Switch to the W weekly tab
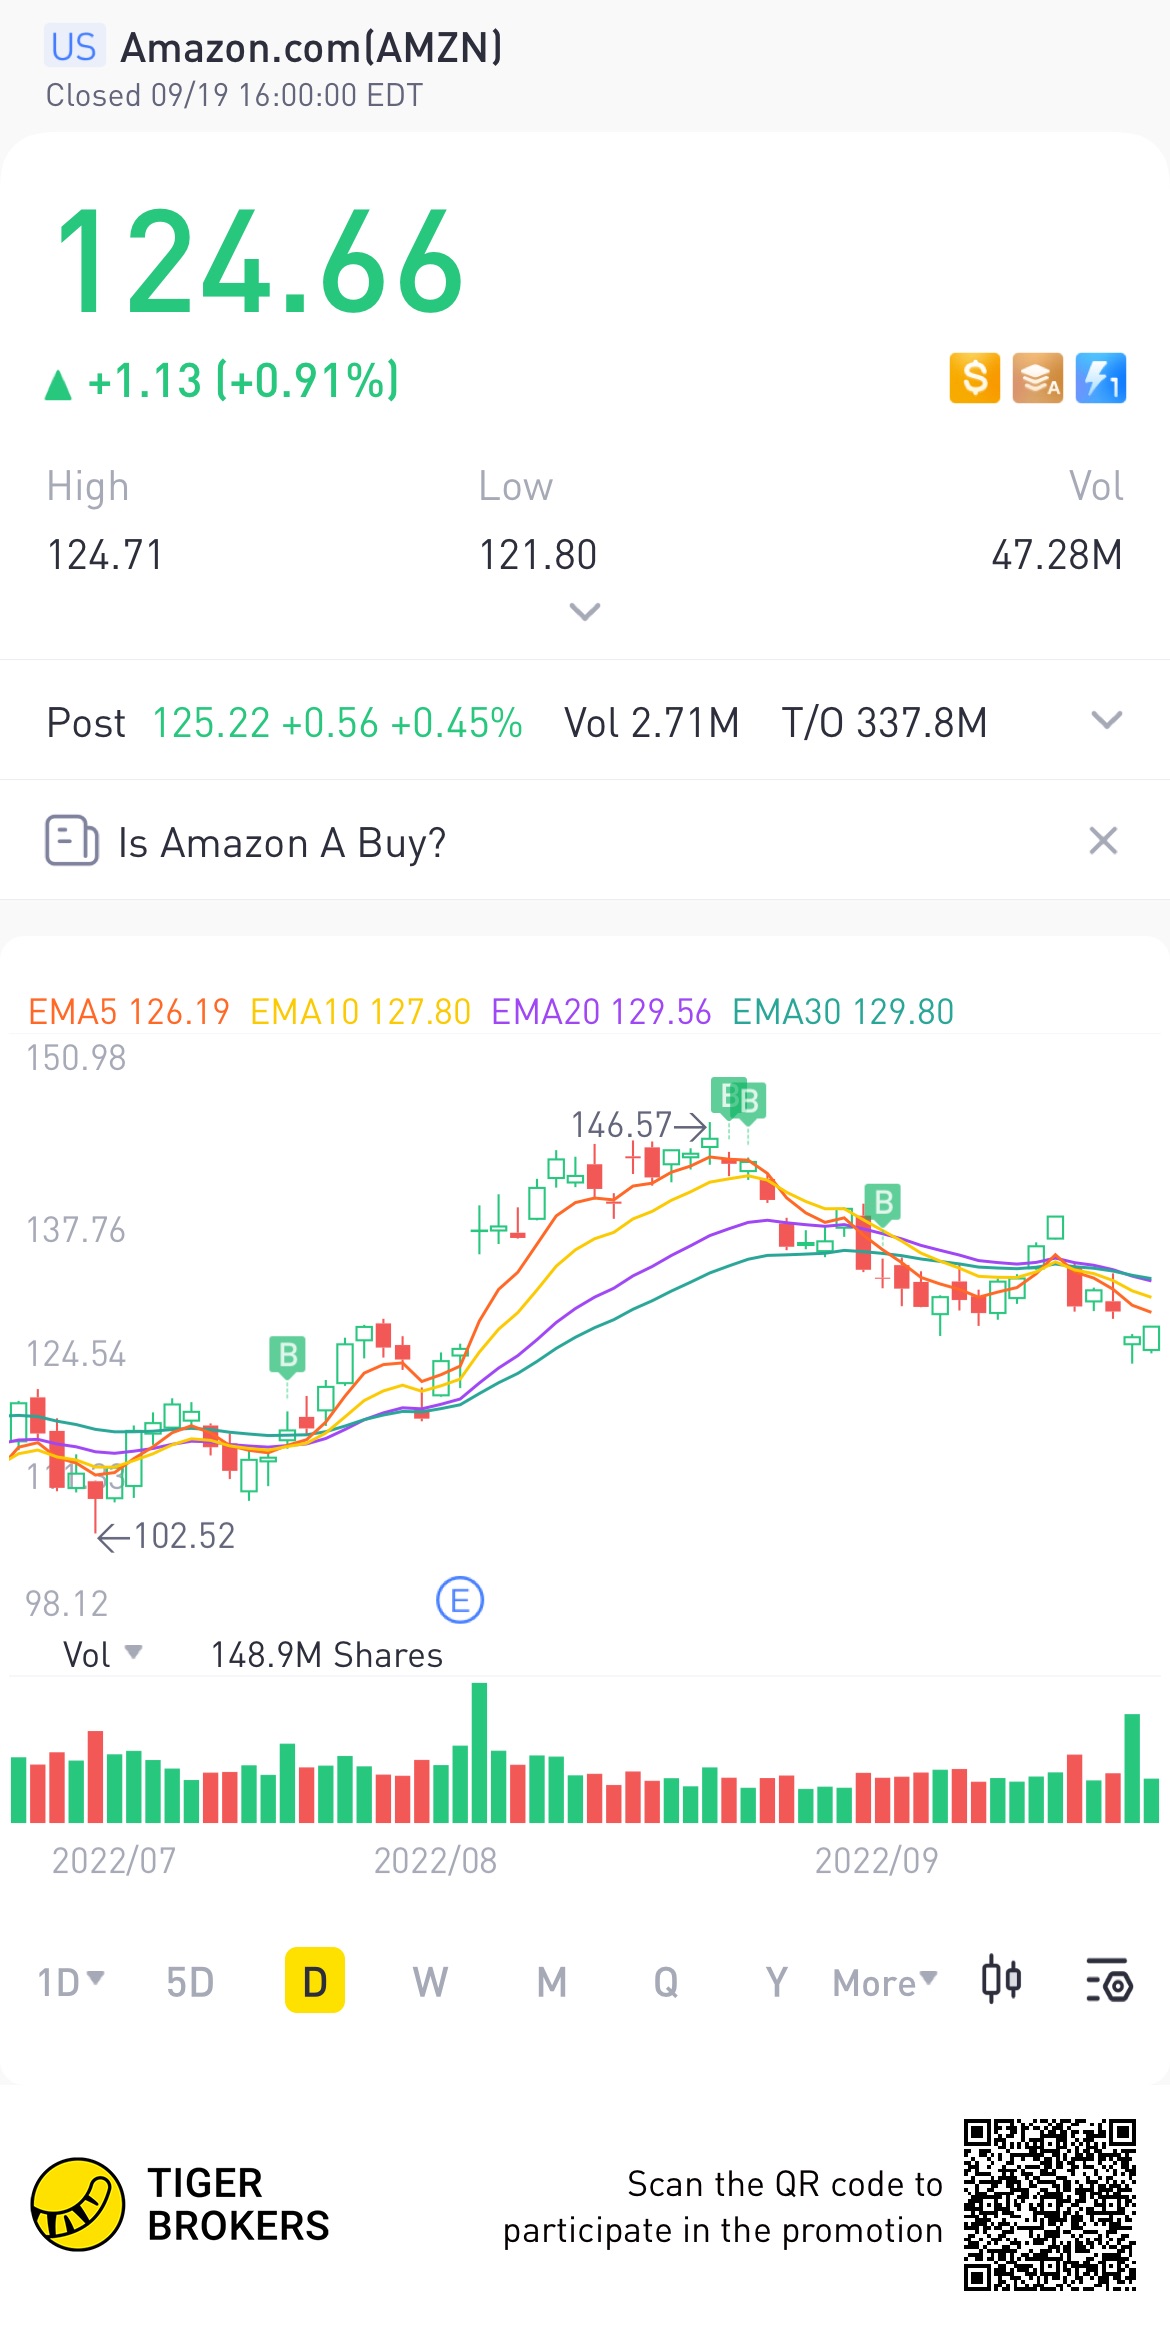The image size is (1170, 2325). coord(430,1982)
